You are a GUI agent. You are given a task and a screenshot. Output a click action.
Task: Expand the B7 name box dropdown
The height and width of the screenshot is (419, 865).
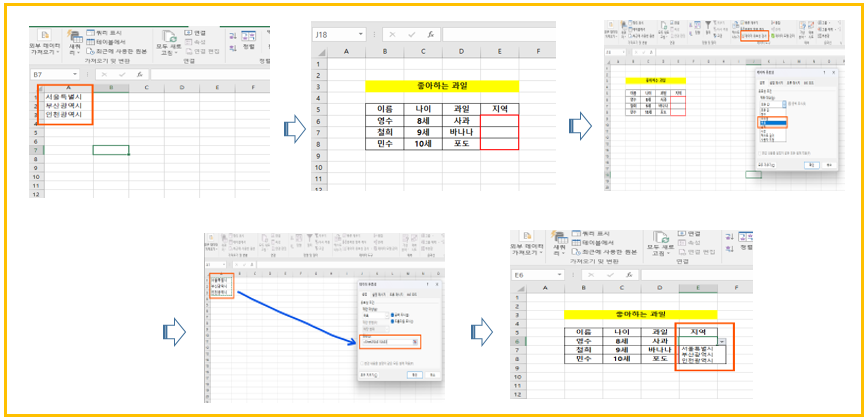click(x=75, y=74)
